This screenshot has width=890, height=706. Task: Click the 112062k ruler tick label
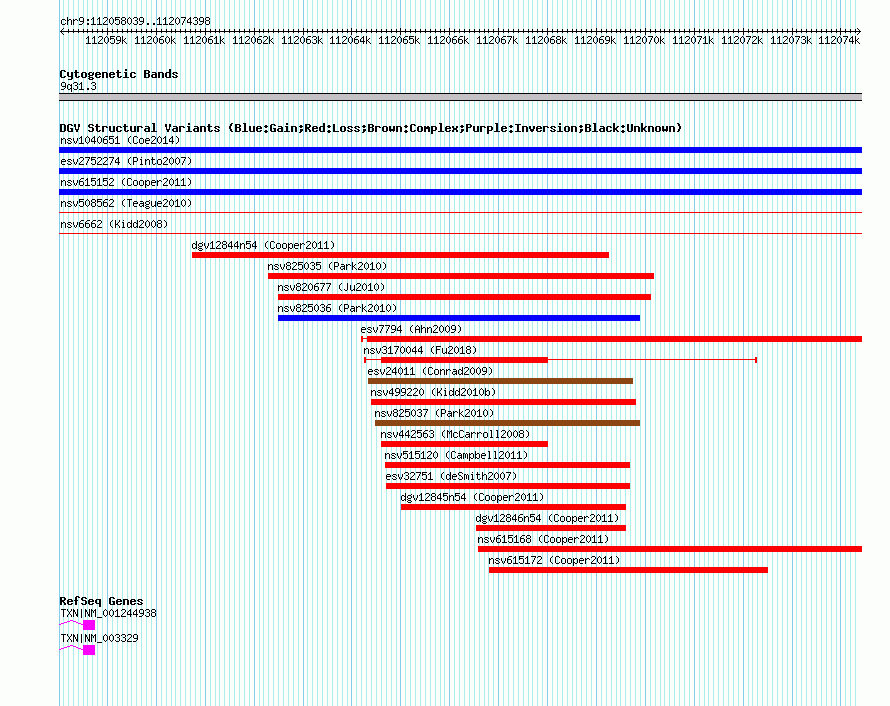253,40
